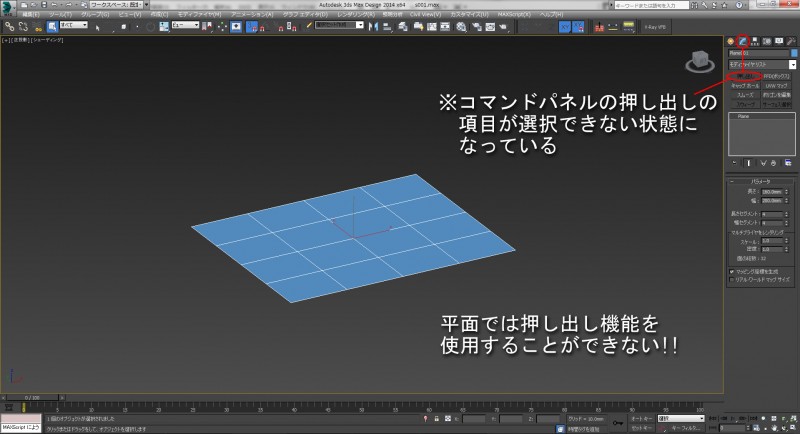Screen dimensions: 800x434
Task: Open the Modifier List dropdown
Action: [761, 64]
